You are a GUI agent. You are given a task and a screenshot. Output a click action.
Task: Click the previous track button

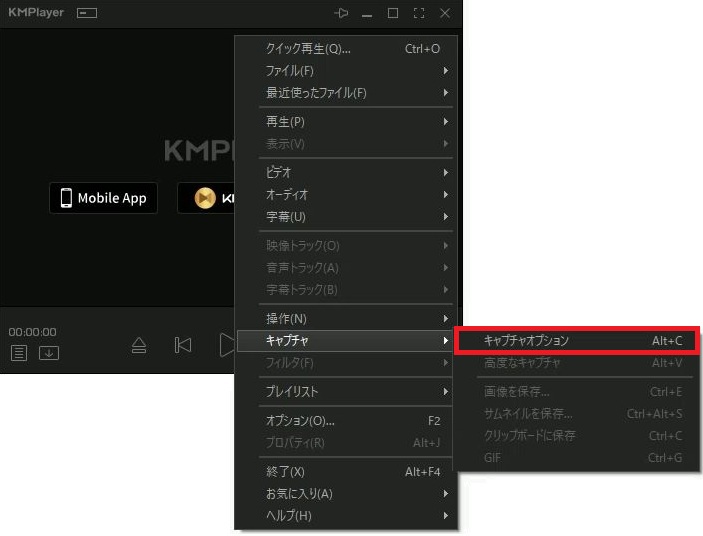183,345
